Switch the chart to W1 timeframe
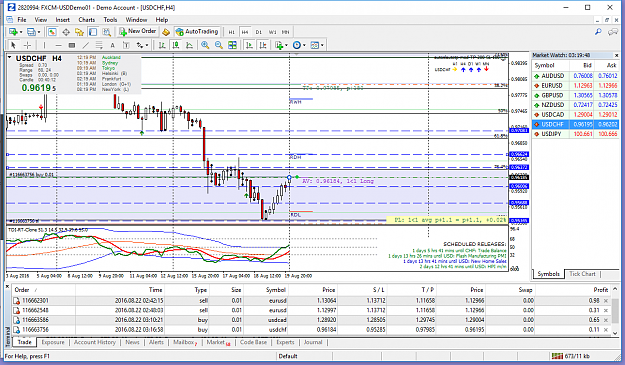Screen dimensions: 625x365 272,32
